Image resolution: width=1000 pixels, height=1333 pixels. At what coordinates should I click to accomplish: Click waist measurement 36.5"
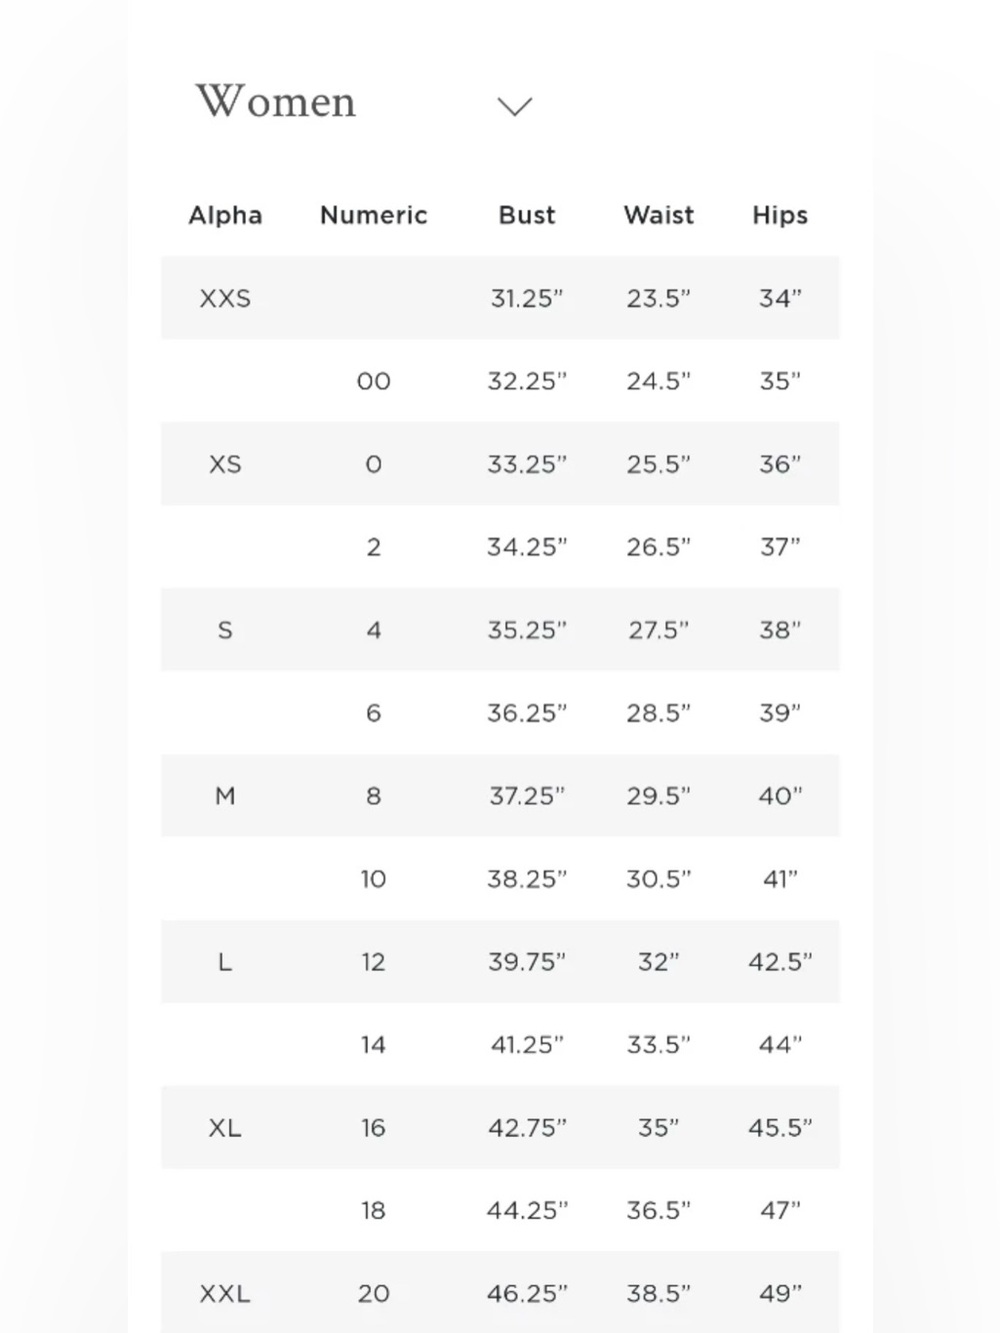point(658,1210)
